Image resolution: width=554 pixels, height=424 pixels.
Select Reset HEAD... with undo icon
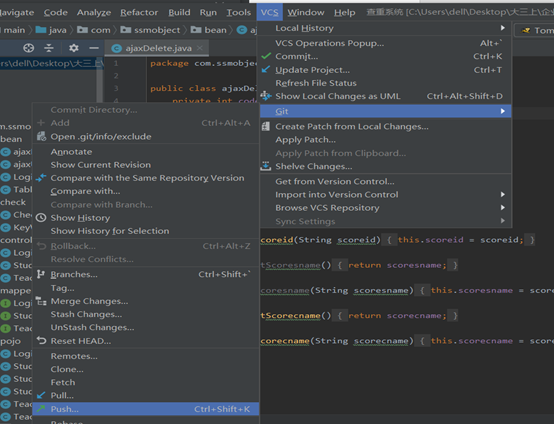146,341
